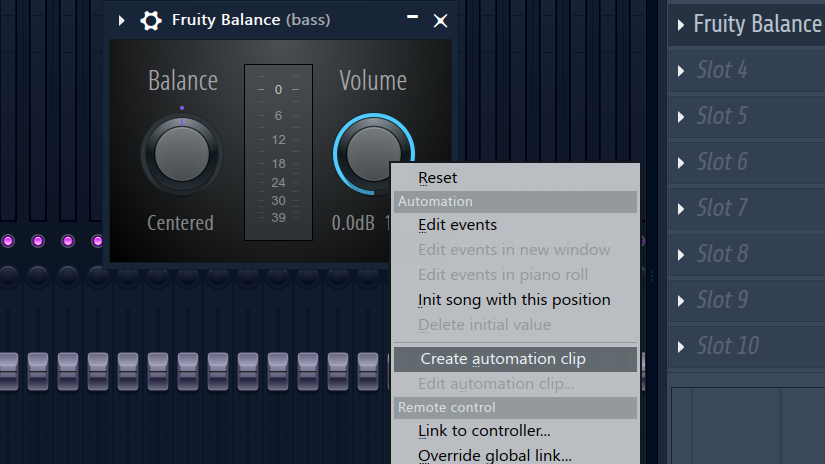
Task: Click the 0.0dB volume readout
Action: (x=353, y=223)
